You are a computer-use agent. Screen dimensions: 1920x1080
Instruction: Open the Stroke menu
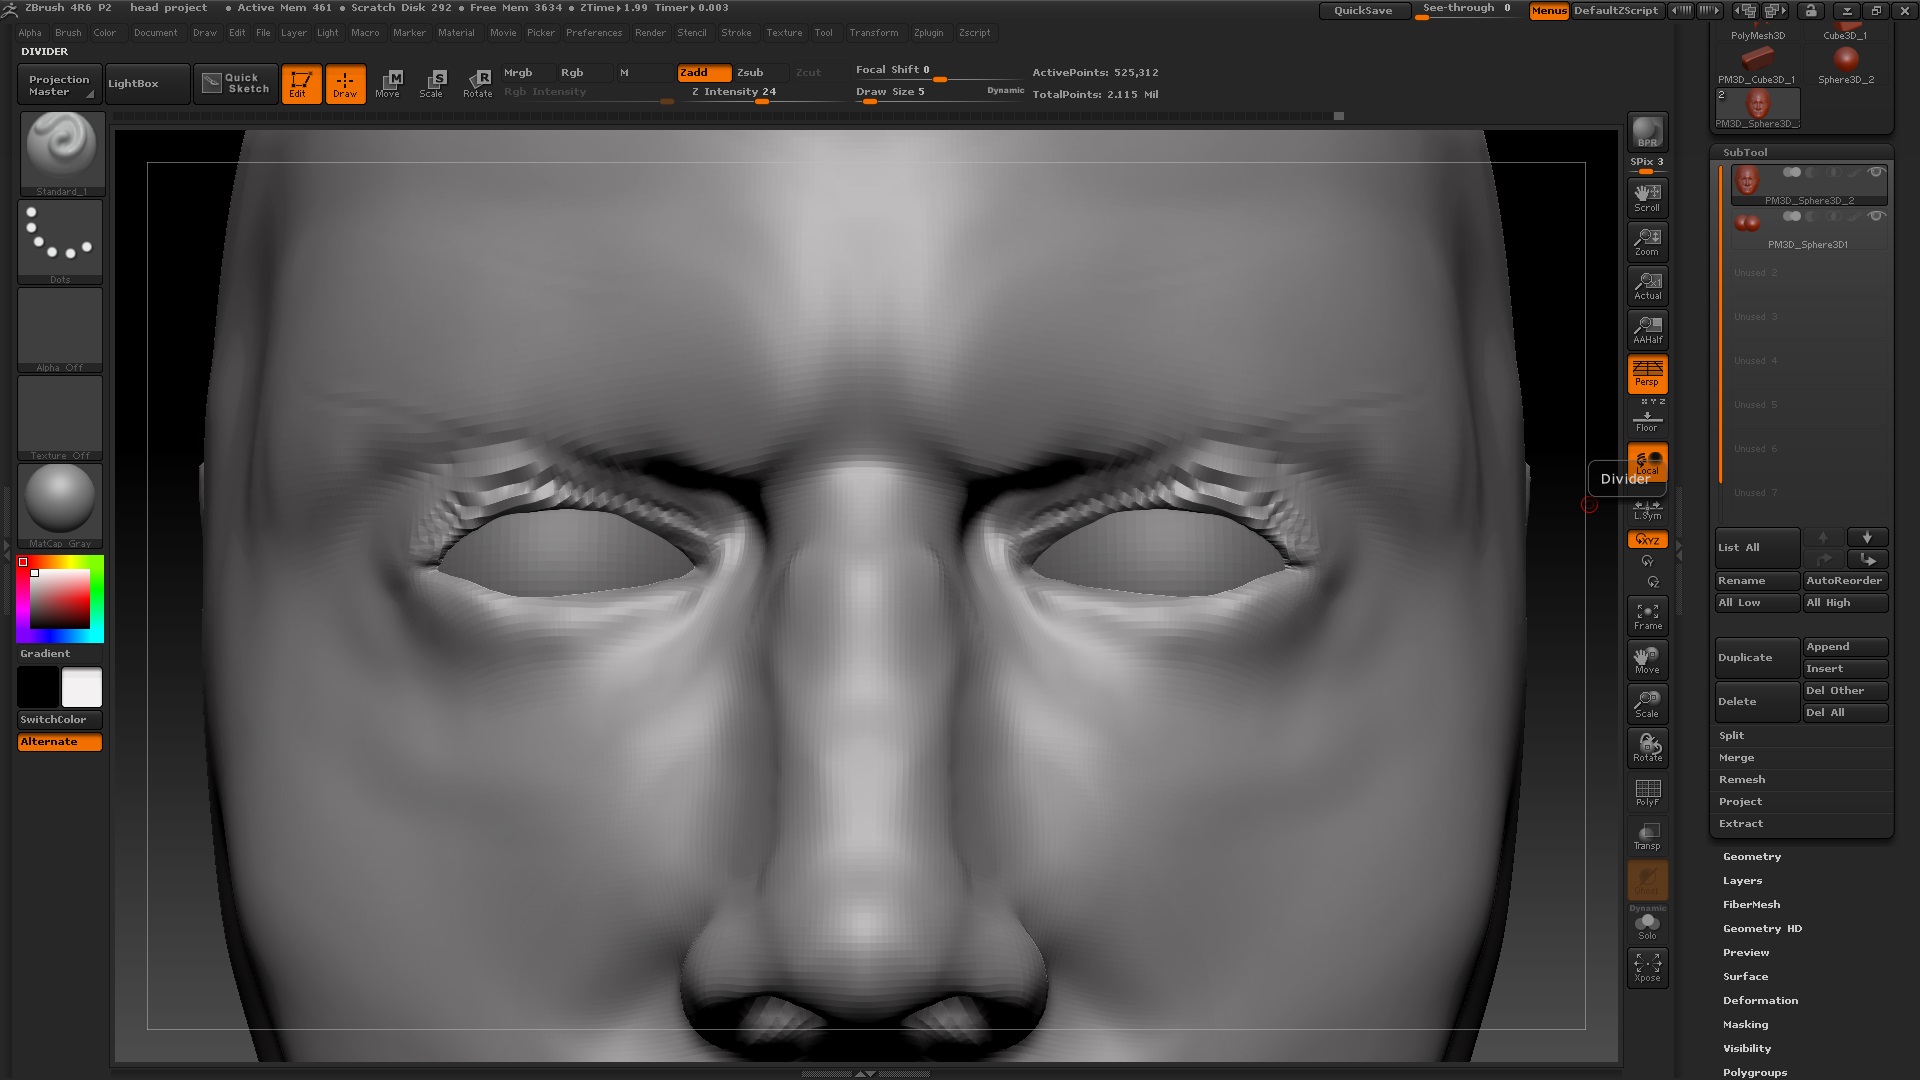737,32
